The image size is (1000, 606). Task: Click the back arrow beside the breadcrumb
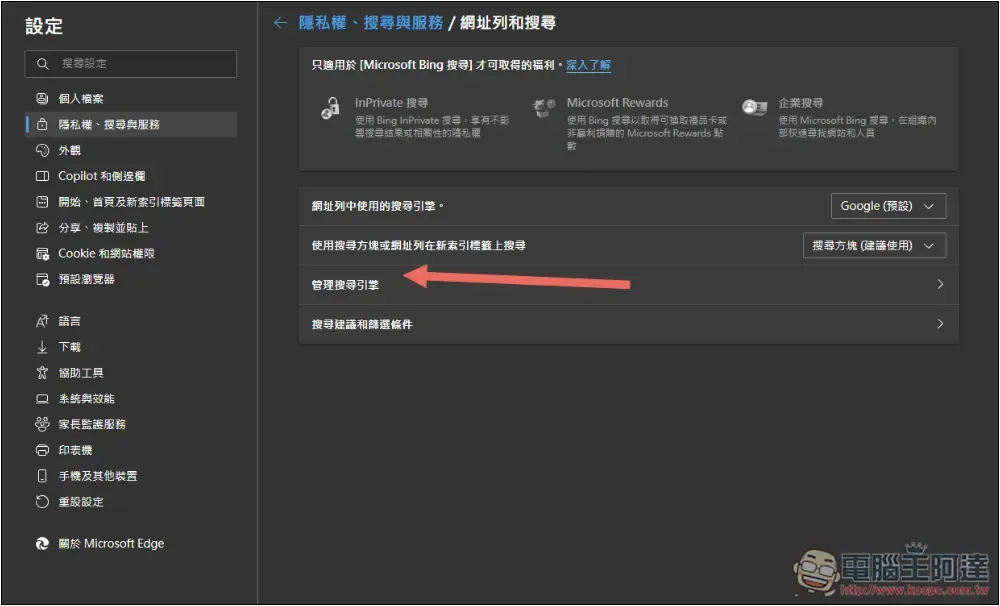click(280, 23)
